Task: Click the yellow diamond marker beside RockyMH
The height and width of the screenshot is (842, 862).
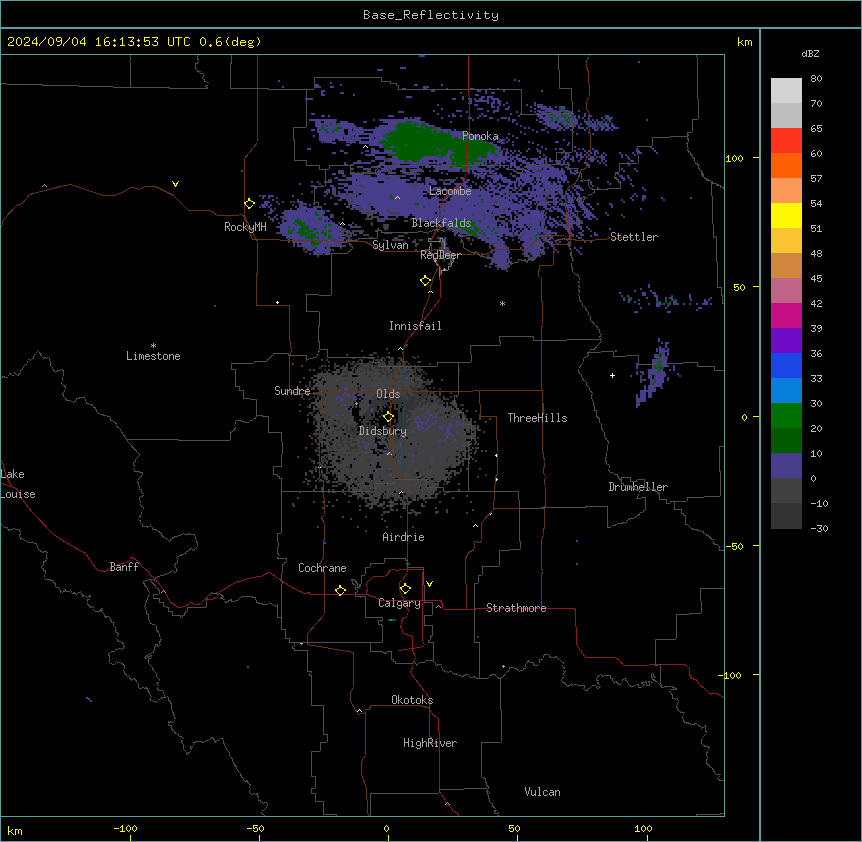Action: tap(249, 203)
